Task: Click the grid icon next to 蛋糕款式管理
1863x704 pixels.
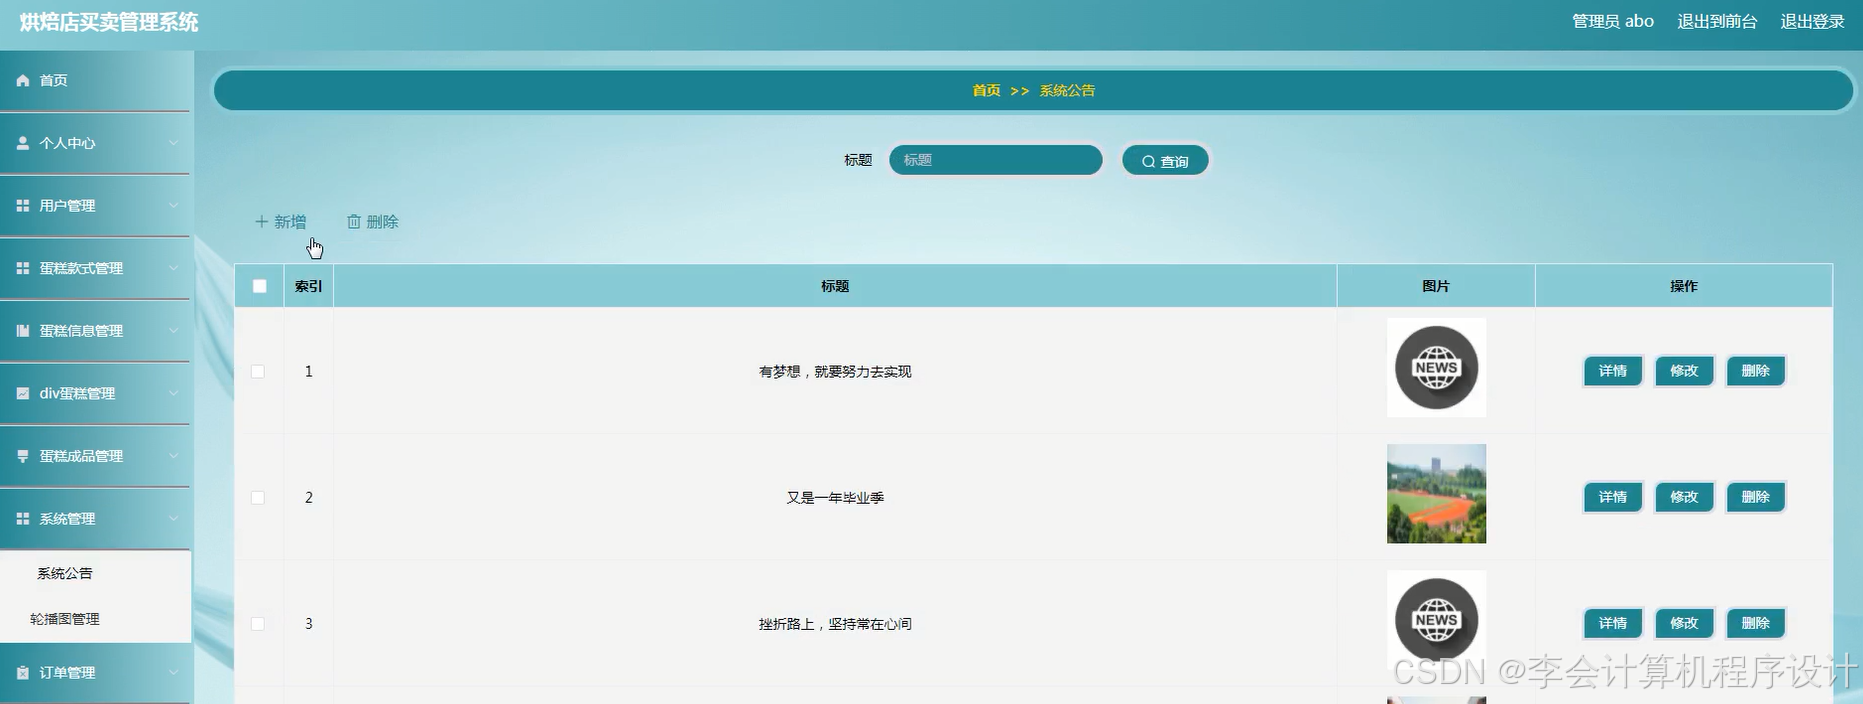Action: pyautogui.click(x=23, y=268)
